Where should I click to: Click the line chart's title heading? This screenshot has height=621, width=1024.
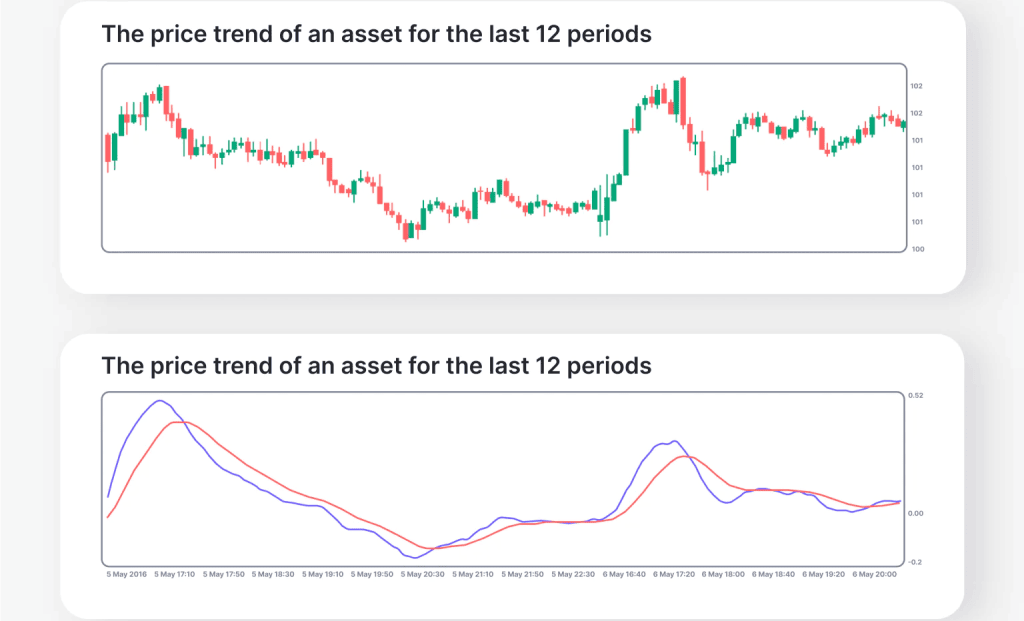tap(377, 365)
